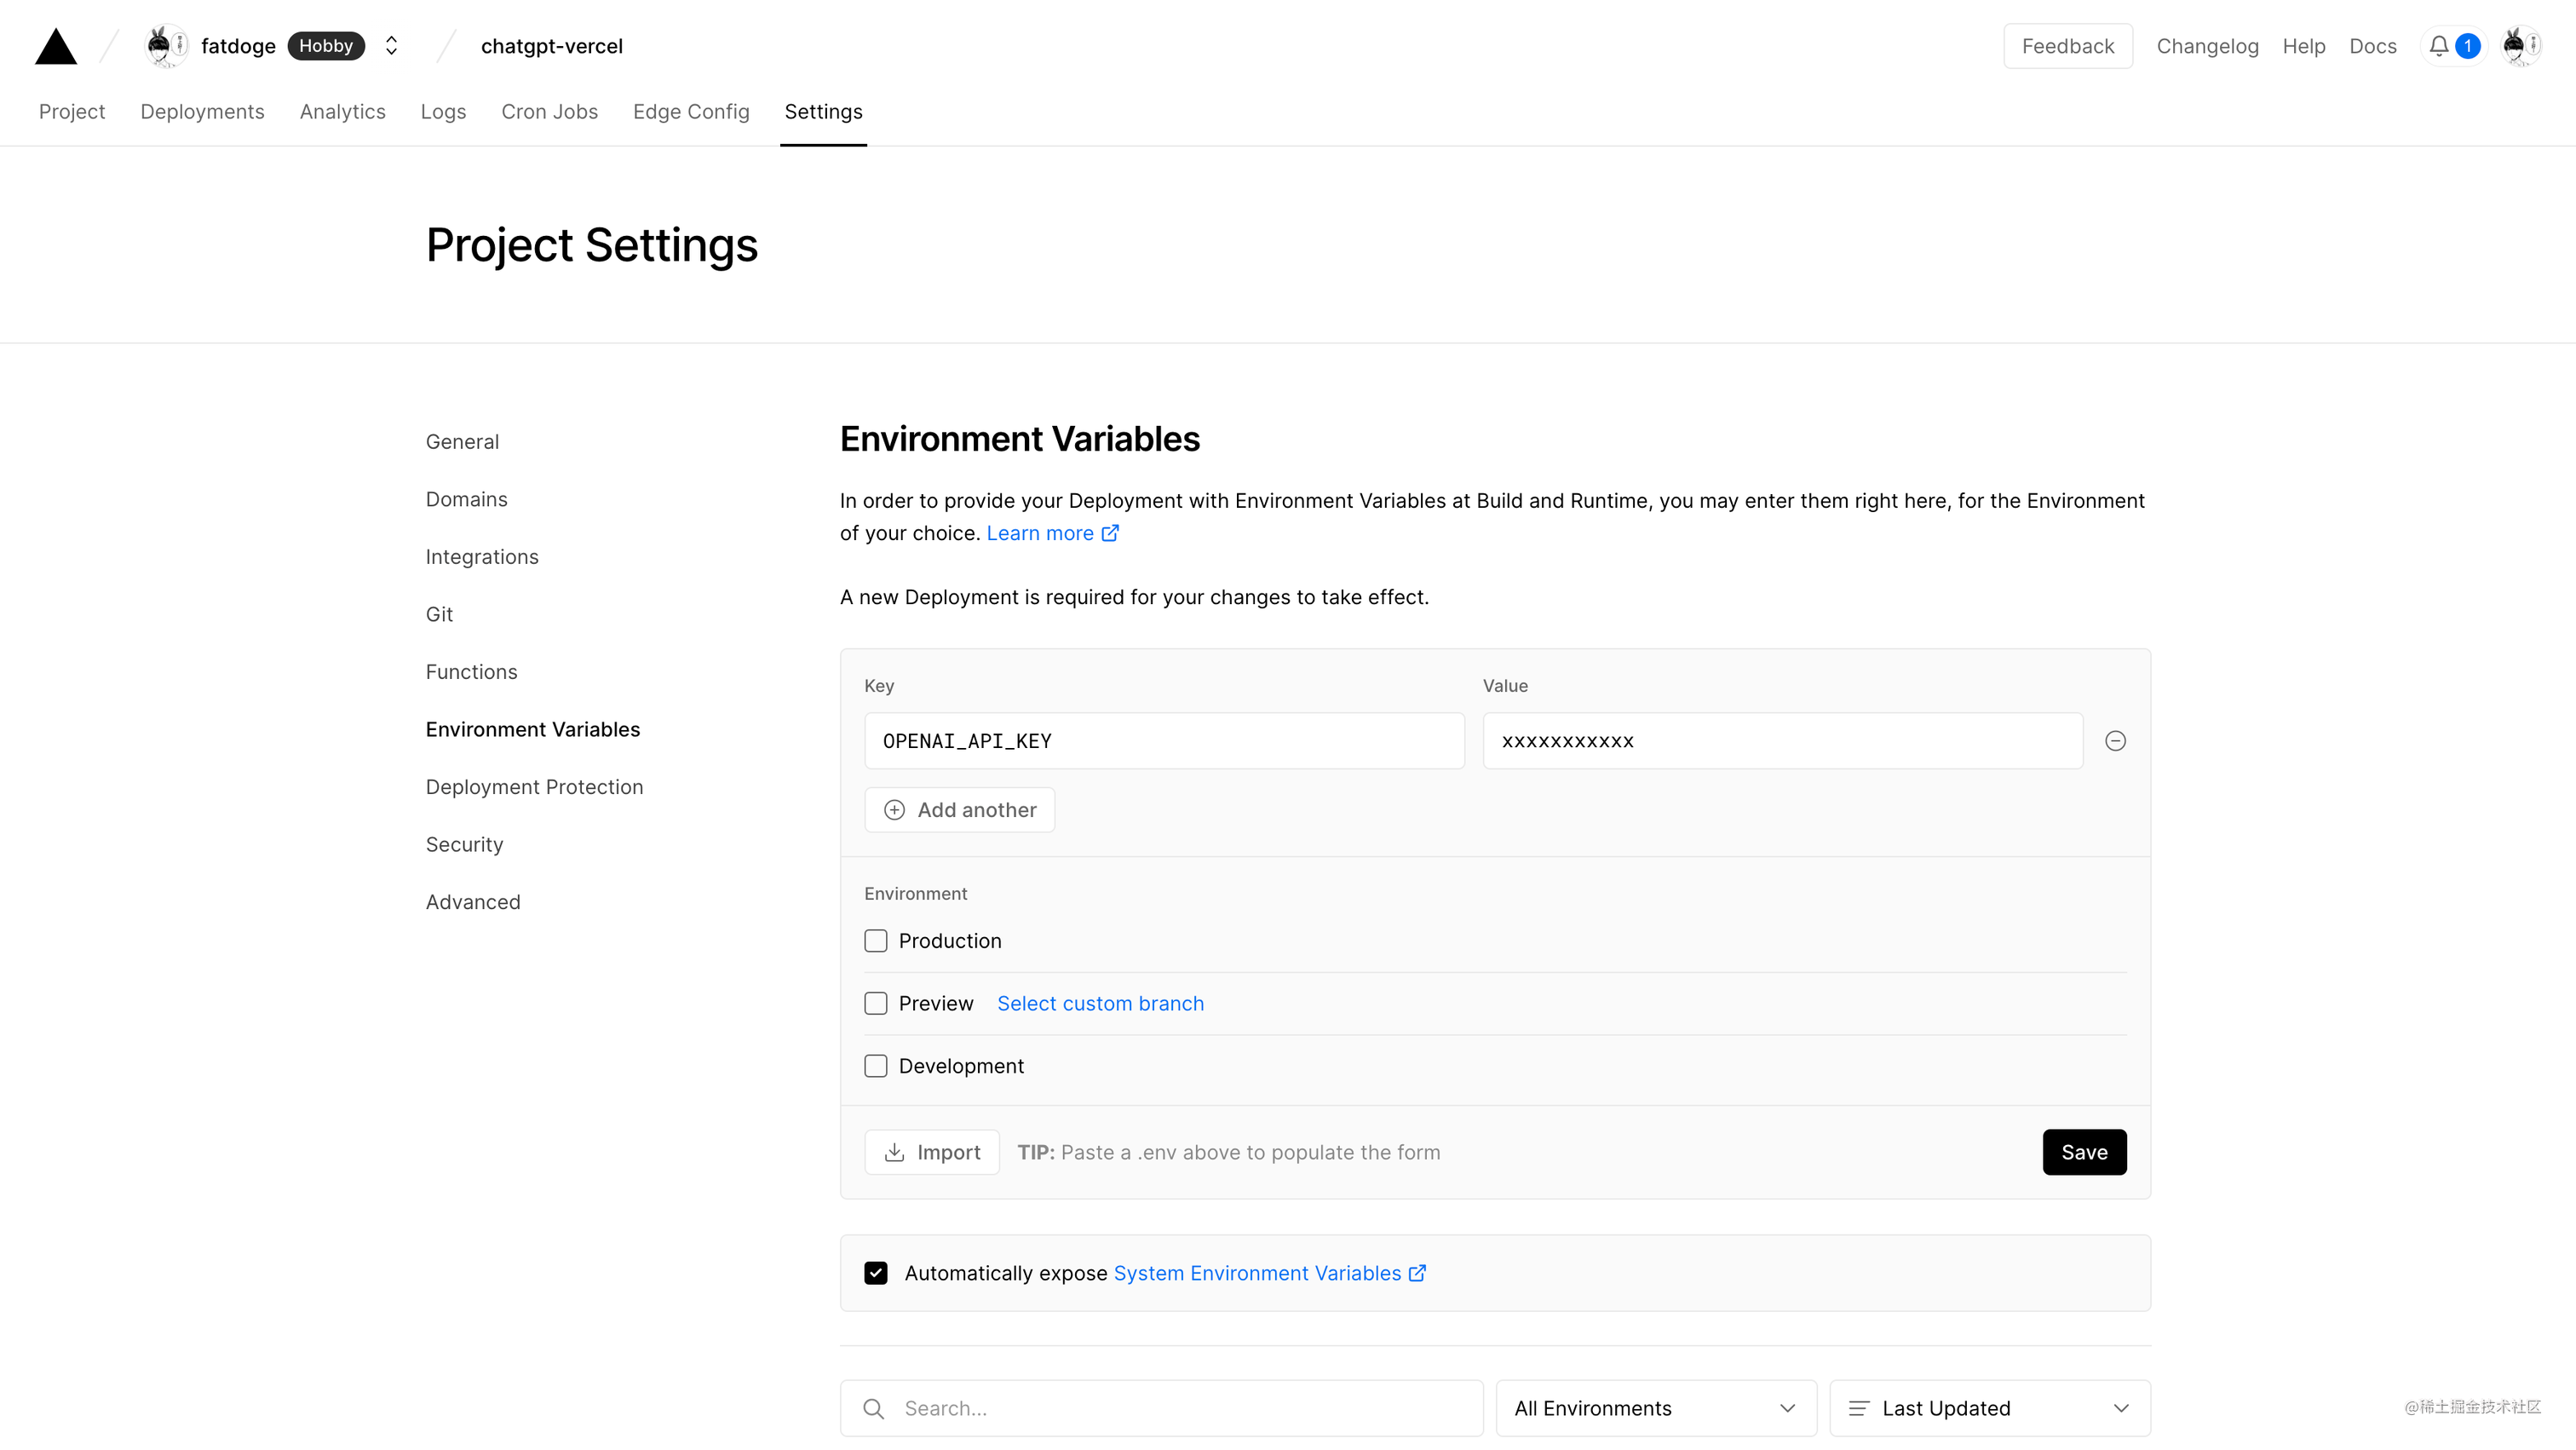The image size is (2576, 1450).
Task: Open System Environment Variables link
Action: coord(1269,1273)
